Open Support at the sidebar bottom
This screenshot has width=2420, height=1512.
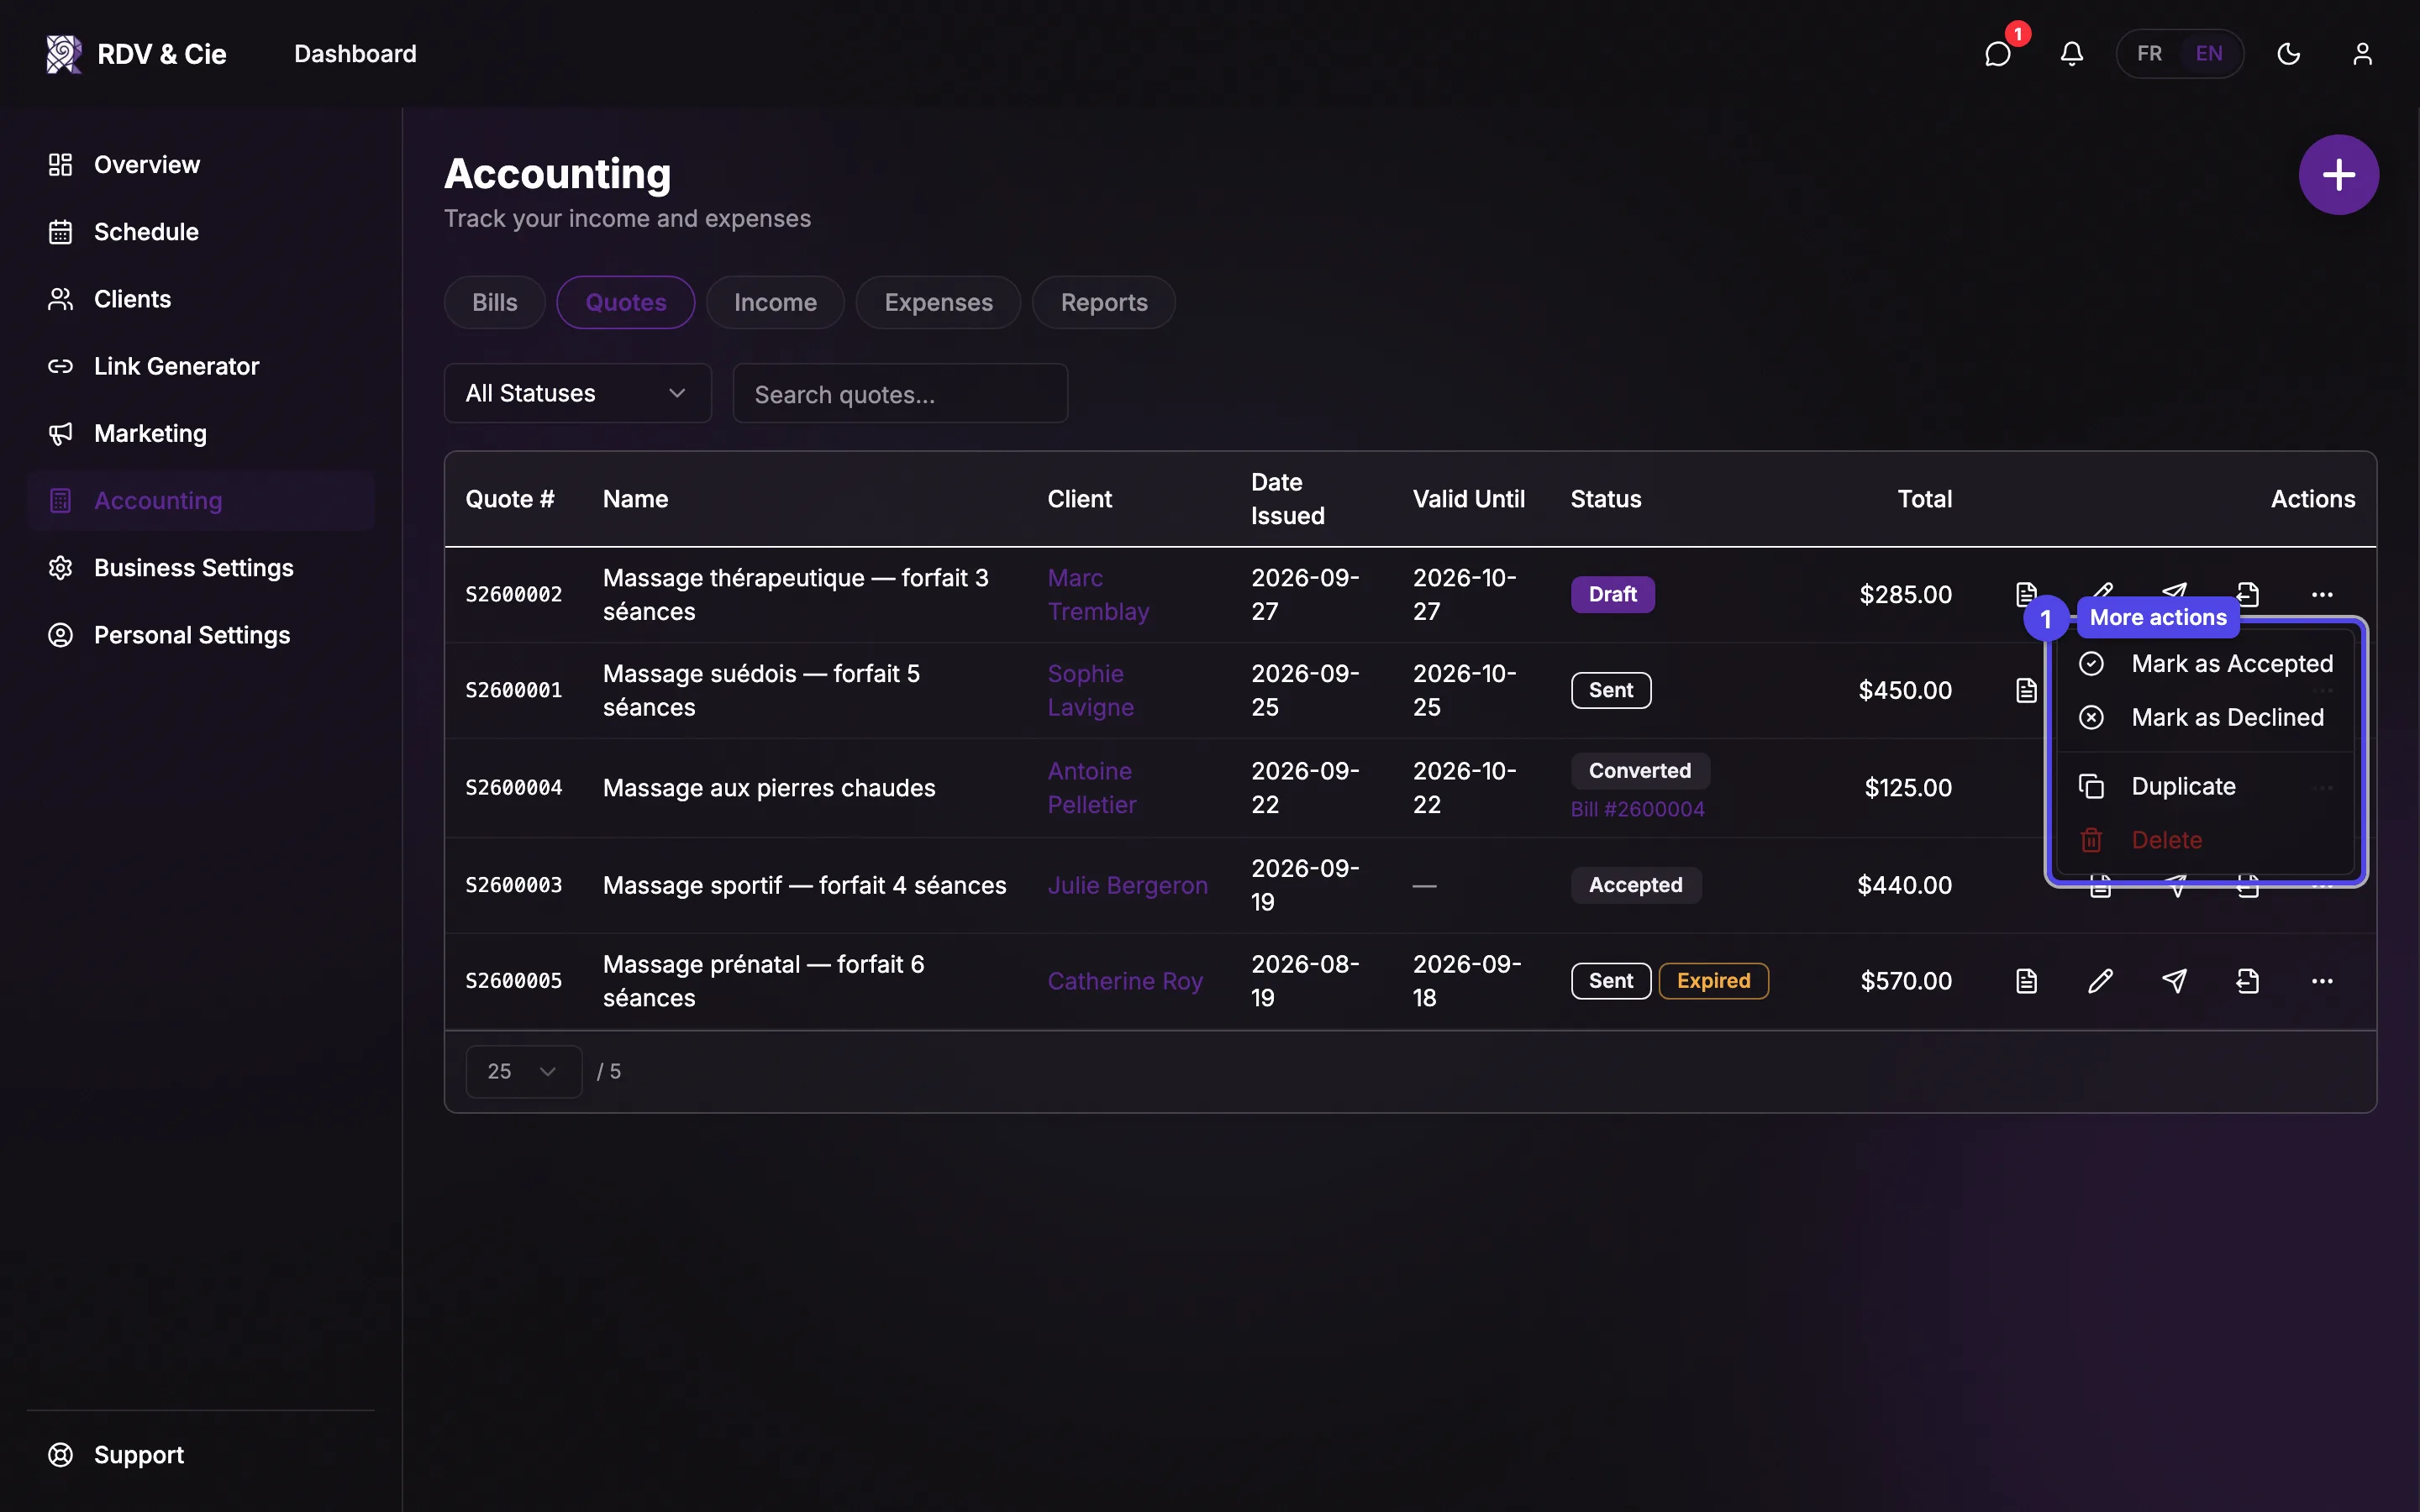pos(200,1454)
